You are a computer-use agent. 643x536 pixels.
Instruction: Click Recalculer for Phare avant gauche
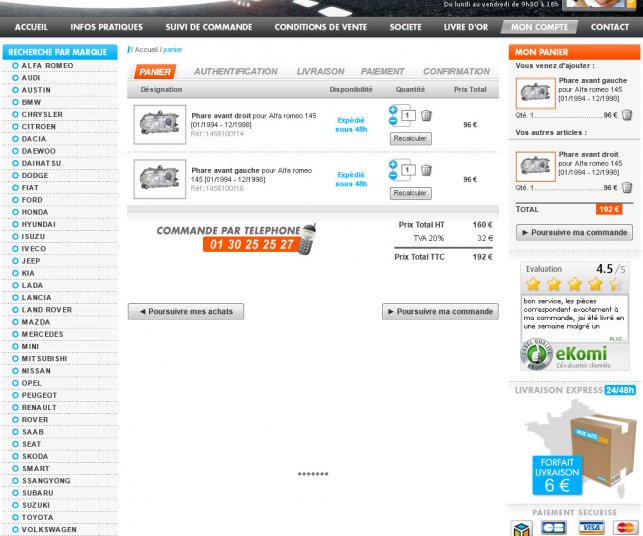(x=410, y=193)
